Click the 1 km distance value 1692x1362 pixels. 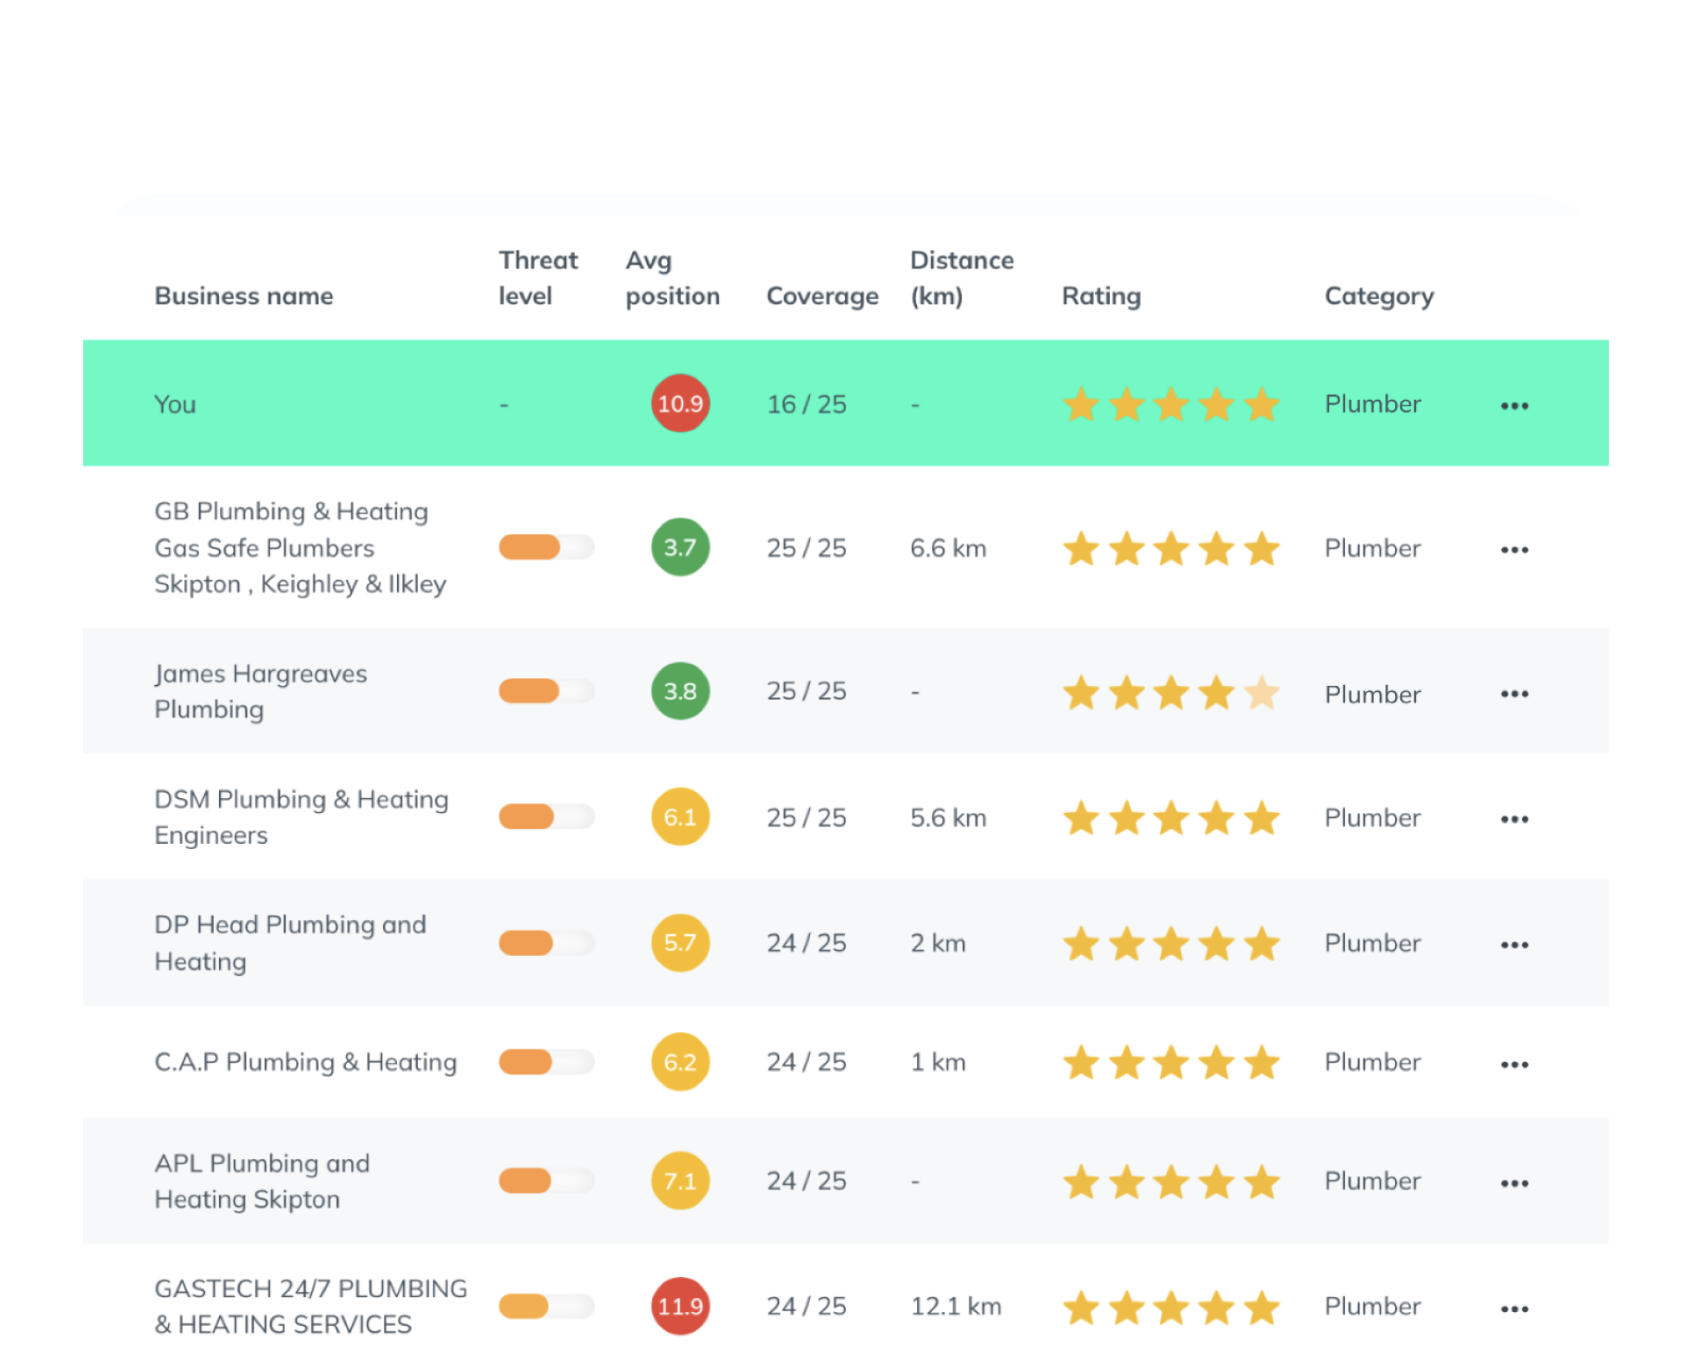pos(938,1062)
